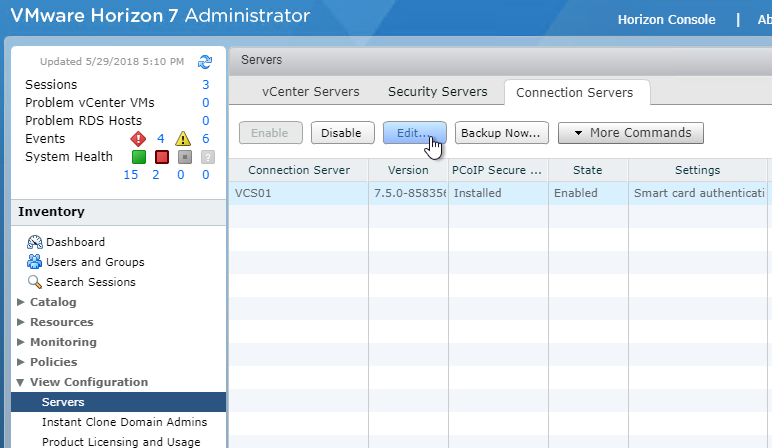
Task: Sort by PCoIP Secure column header
Action: 498,170
